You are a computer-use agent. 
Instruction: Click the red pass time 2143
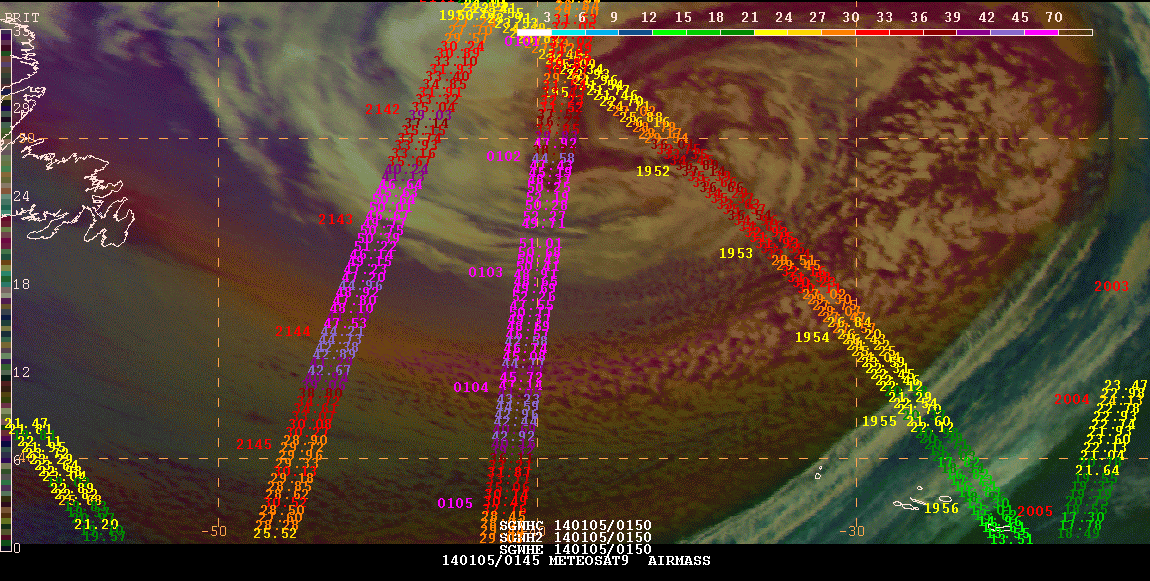336,219
